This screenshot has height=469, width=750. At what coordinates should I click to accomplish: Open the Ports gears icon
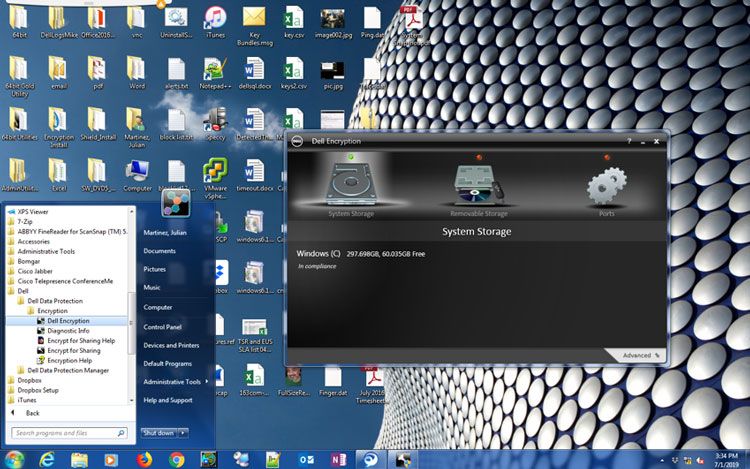607,185
